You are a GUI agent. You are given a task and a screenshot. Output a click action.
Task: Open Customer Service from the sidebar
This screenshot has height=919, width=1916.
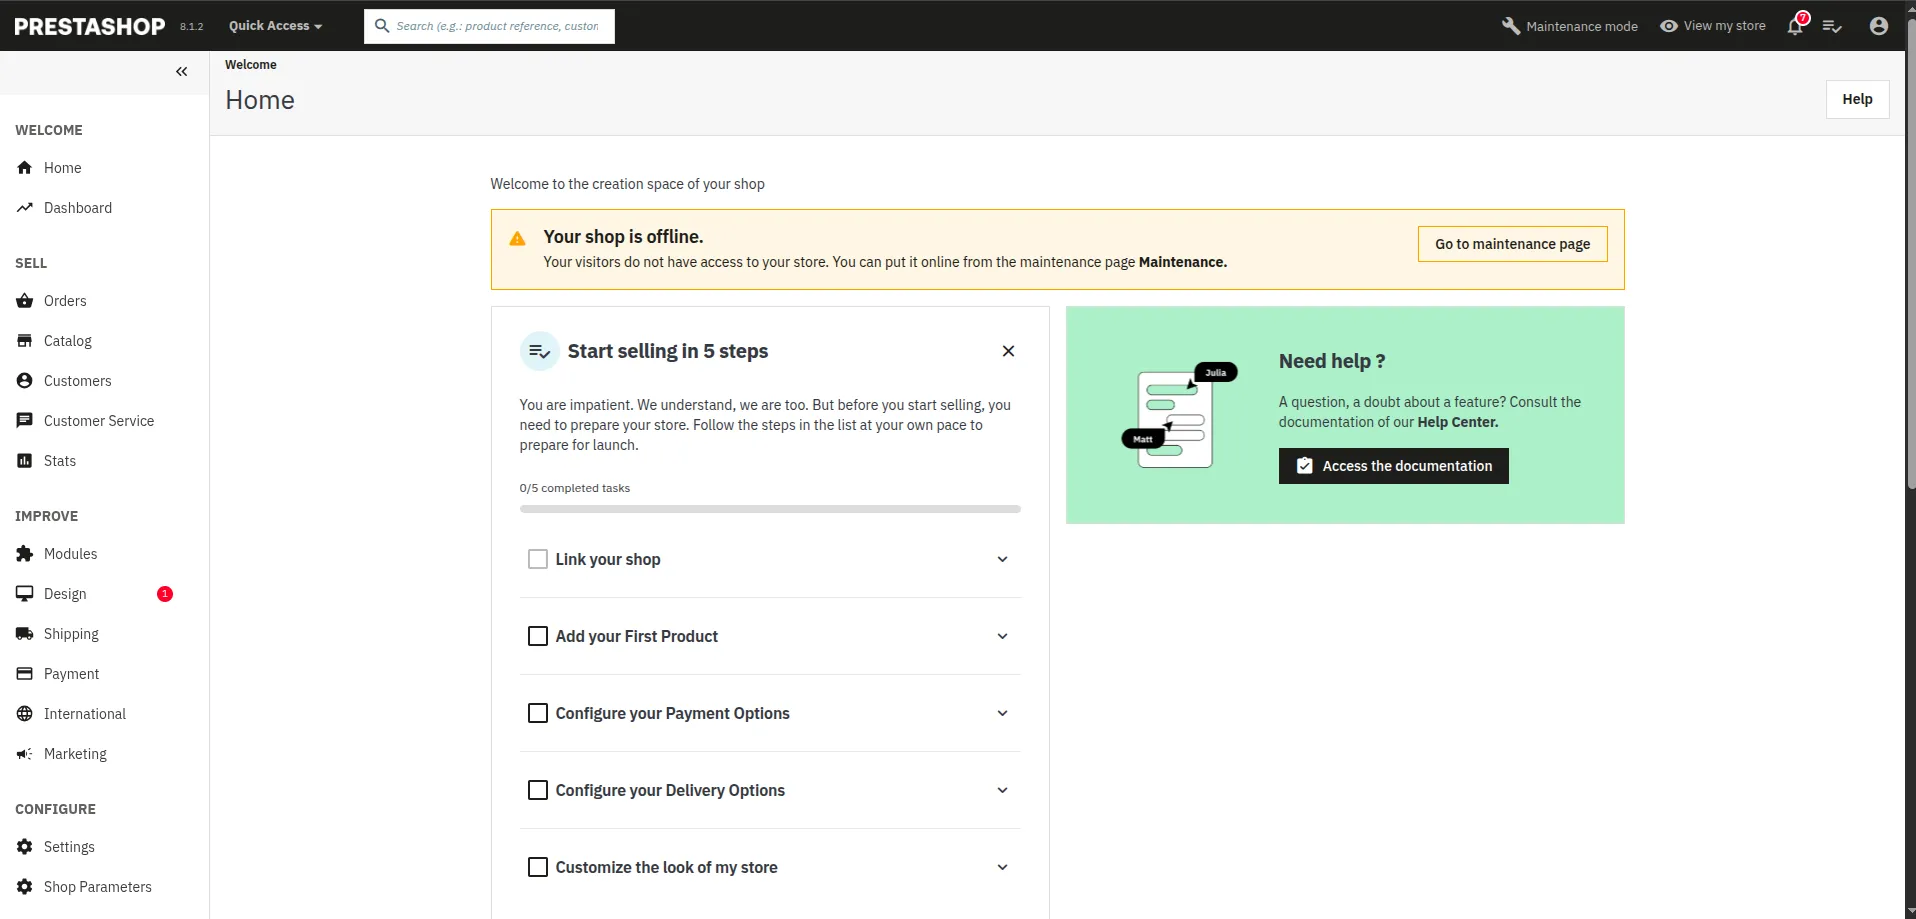pos(99,420)
